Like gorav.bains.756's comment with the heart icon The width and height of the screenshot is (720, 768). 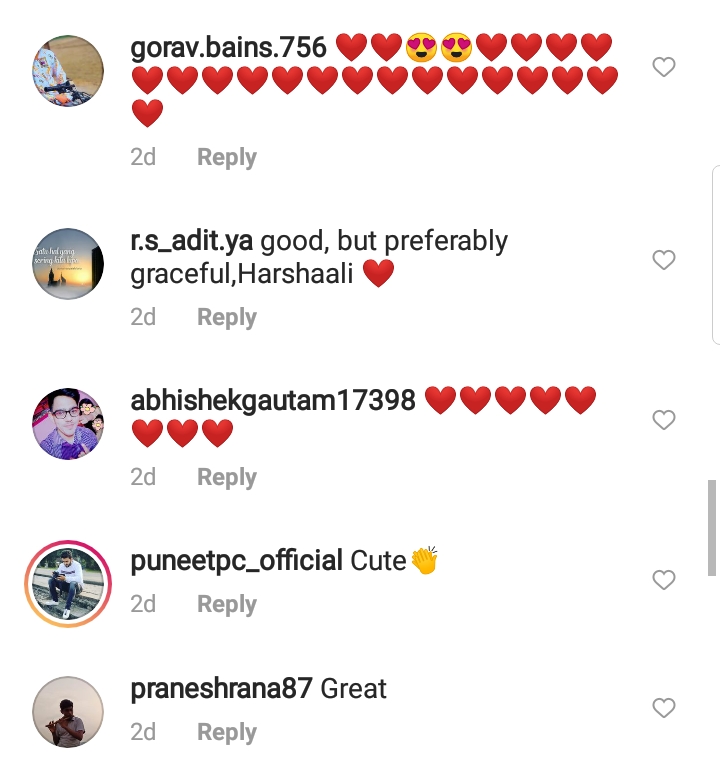click(664, 67)
